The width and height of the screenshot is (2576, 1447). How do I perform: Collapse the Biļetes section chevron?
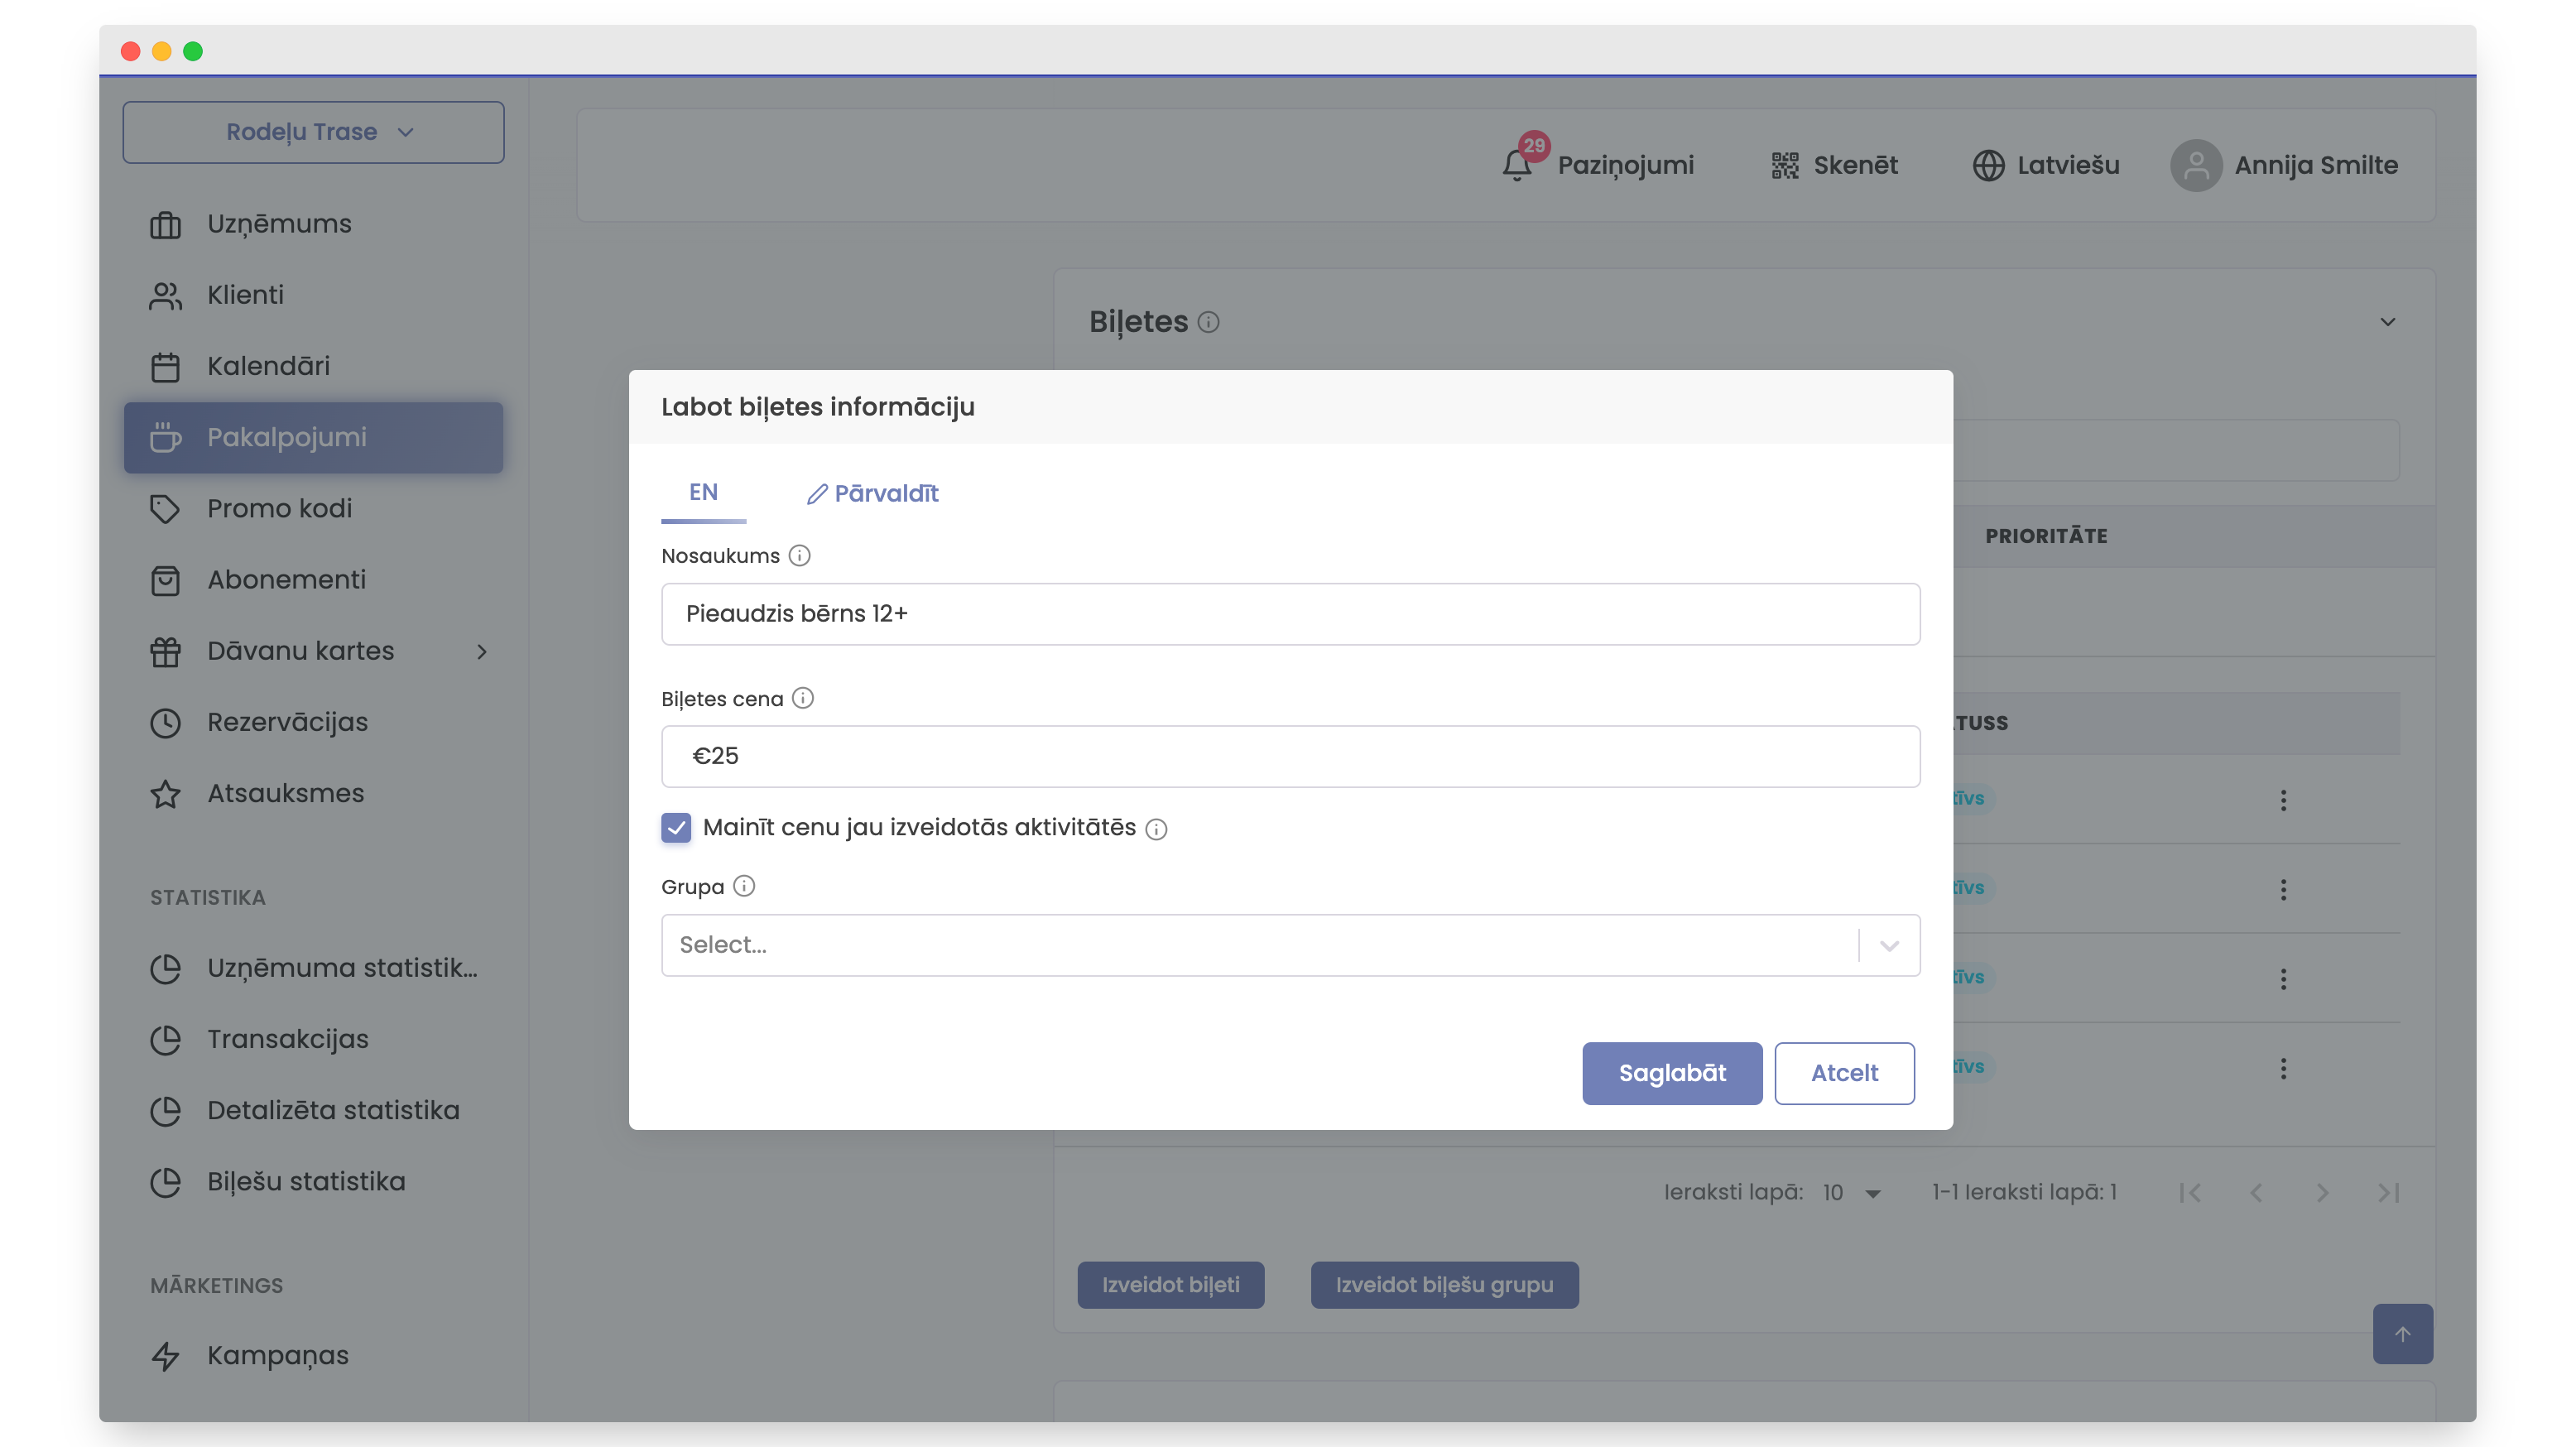pos(2387,322)
